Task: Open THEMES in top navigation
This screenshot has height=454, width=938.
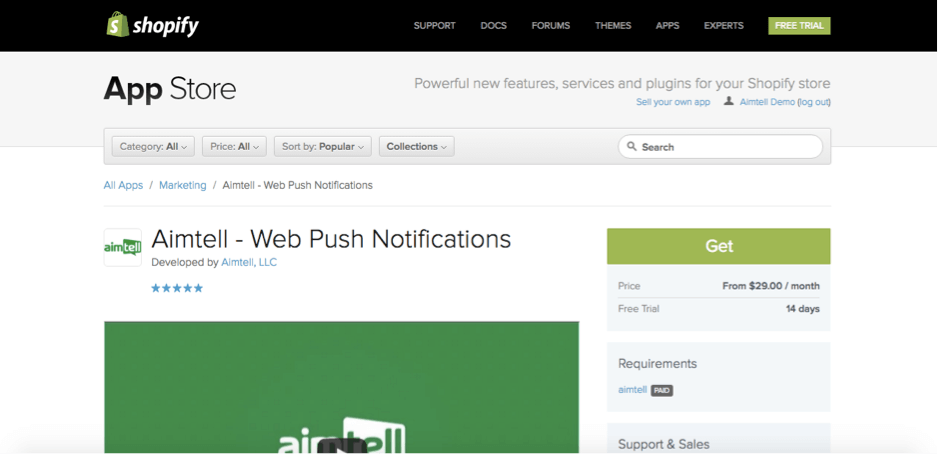Action: point(613,26)
